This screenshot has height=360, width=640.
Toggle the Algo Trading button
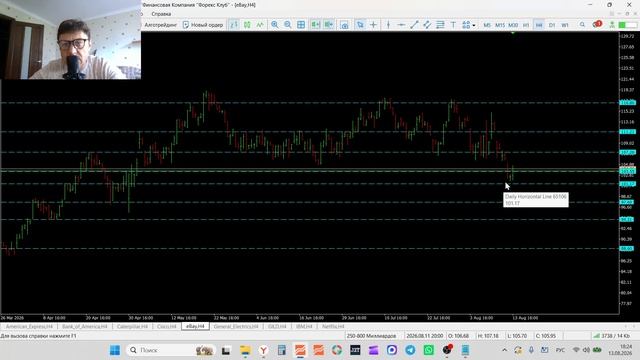click(x=160, y=25)
